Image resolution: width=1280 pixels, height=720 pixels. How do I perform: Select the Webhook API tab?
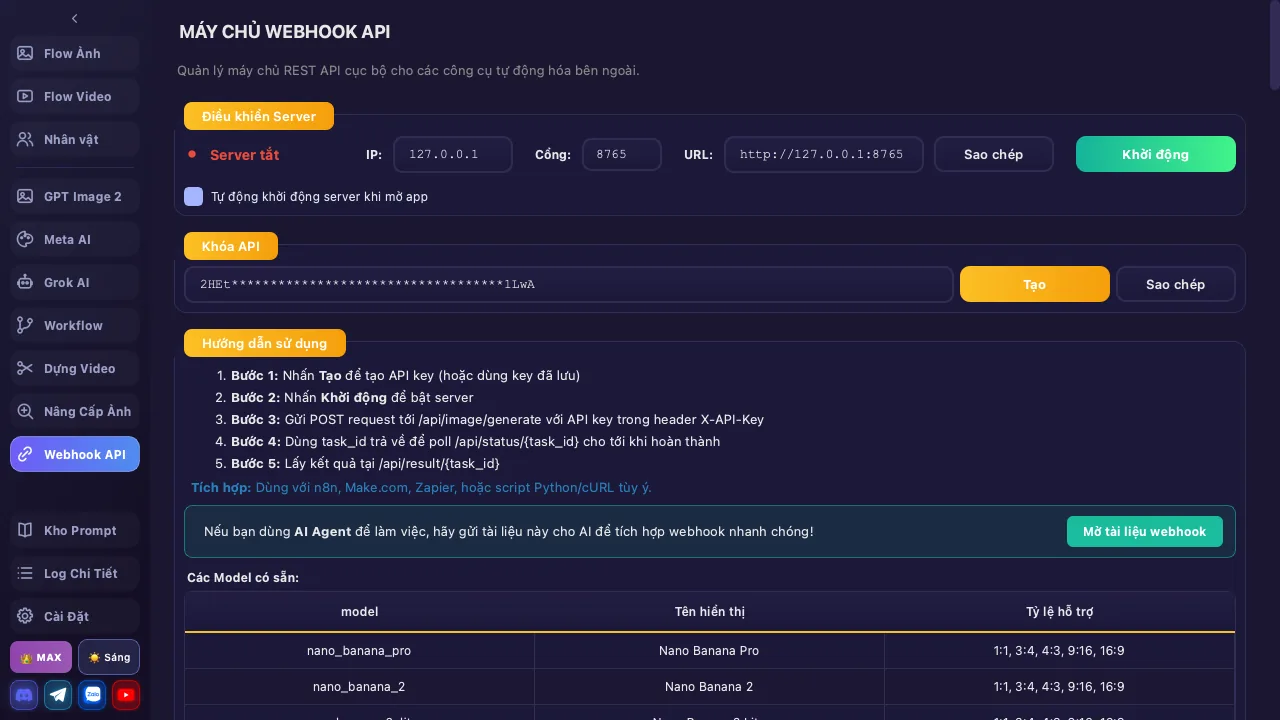coord(75,455)
